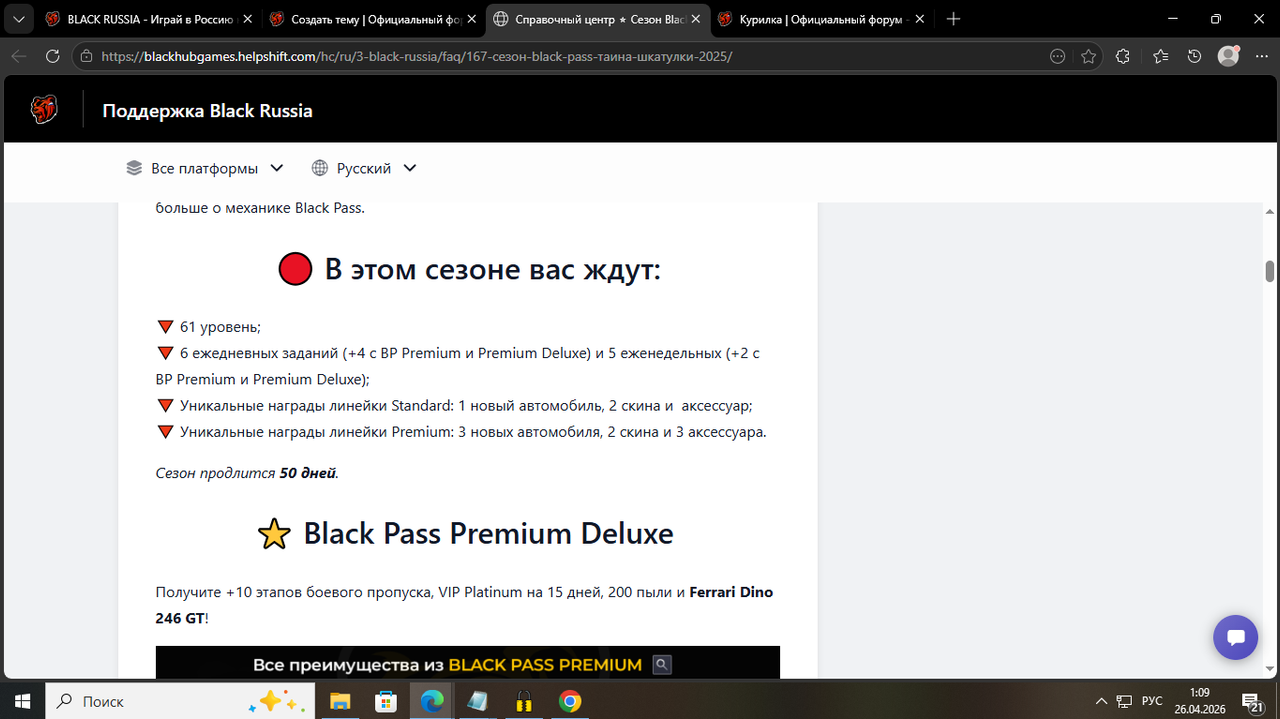
Task: Select the Справочный центр tab
Action: pos(597,19)
